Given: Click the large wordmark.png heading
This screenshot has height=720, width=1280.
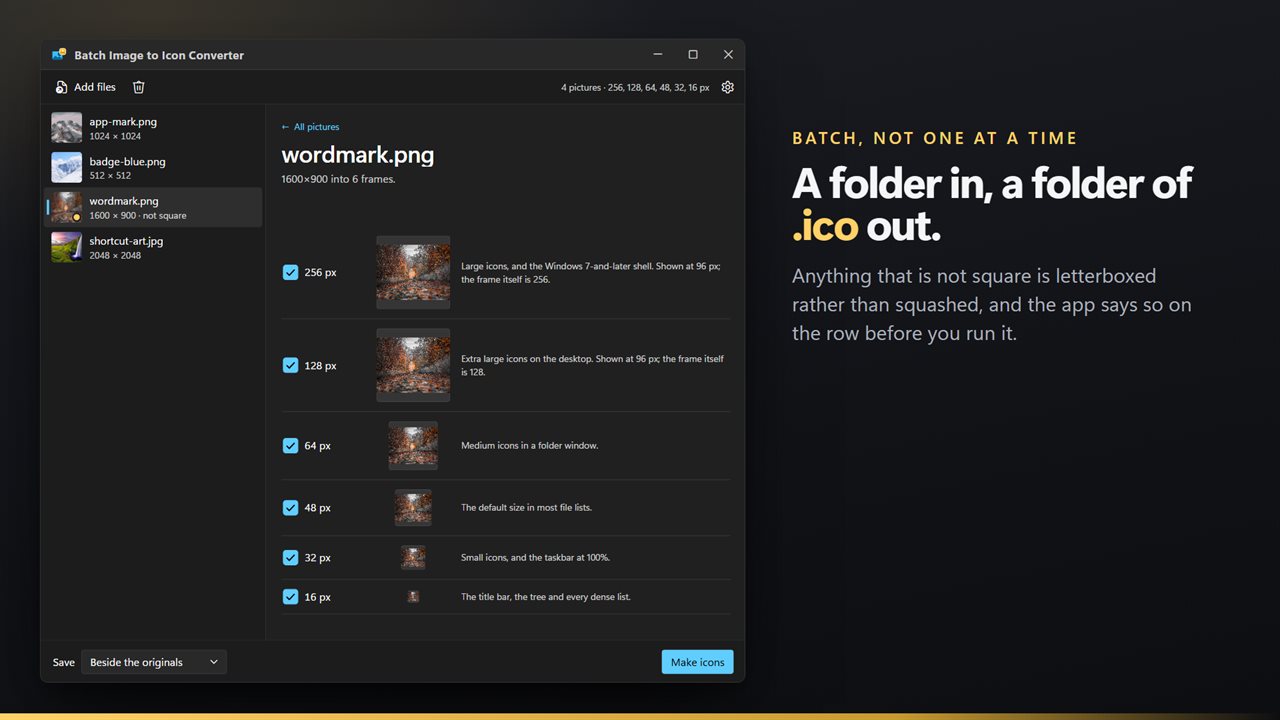Looking at the screenshot, I should point(358,155).
